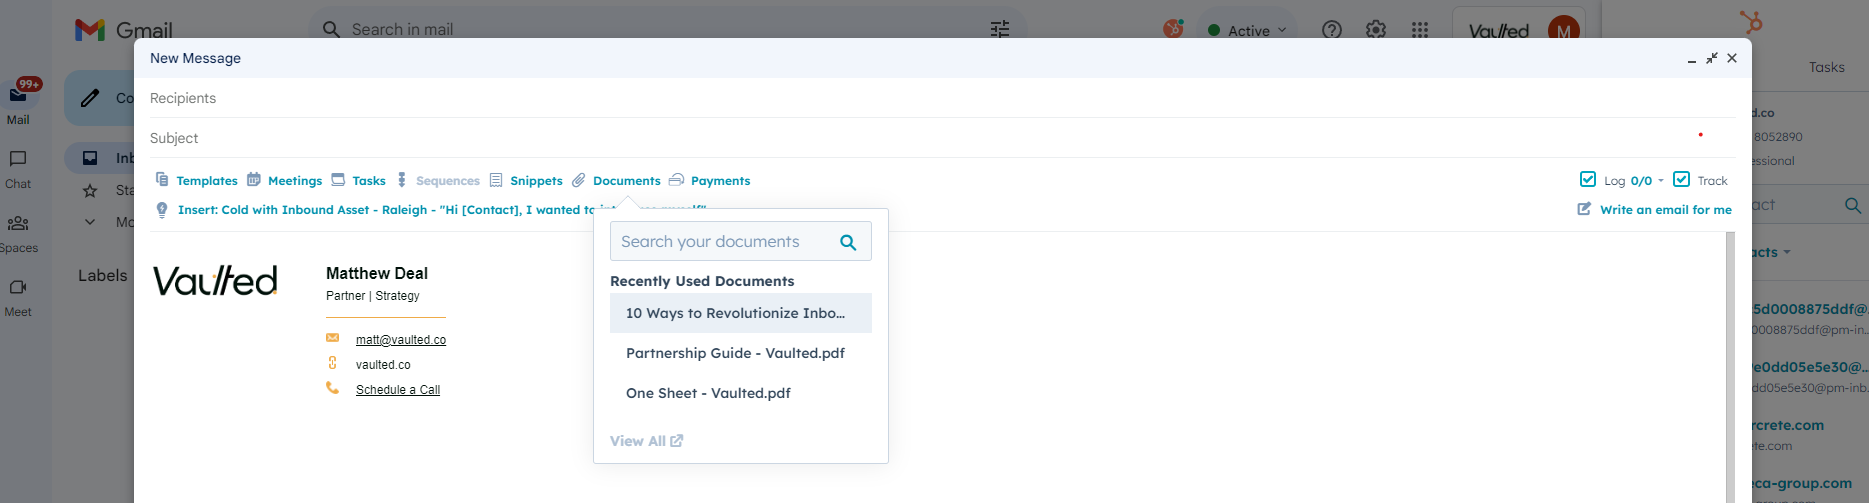Click the Subject field
Screen dimensions: 1869x503
click(940, 138)
